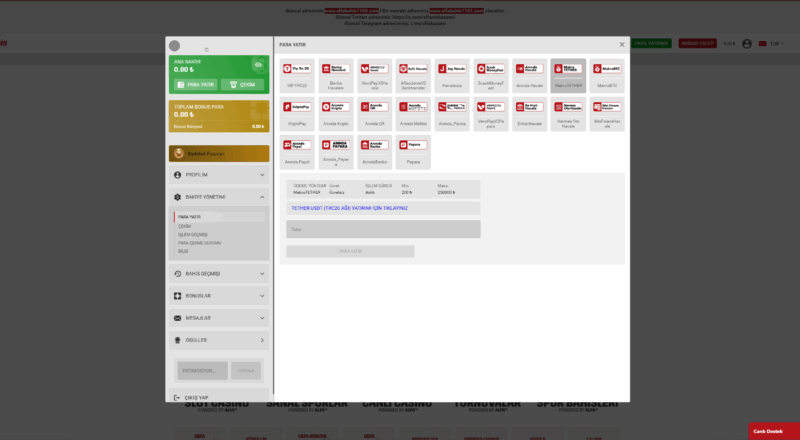Toggle balance visibility eye icon
The width and height of the screenshot is (800, 440).
coord(258,65)
